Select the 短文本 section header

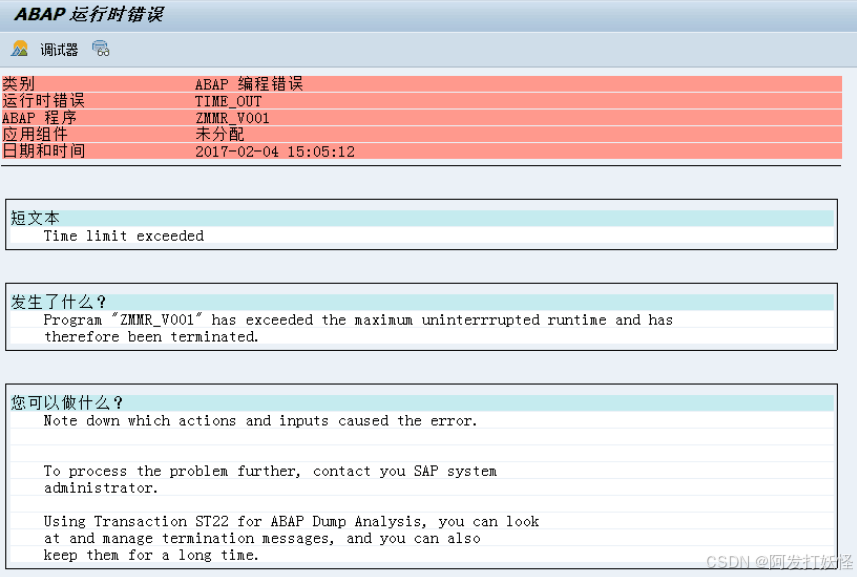[36, 218]
